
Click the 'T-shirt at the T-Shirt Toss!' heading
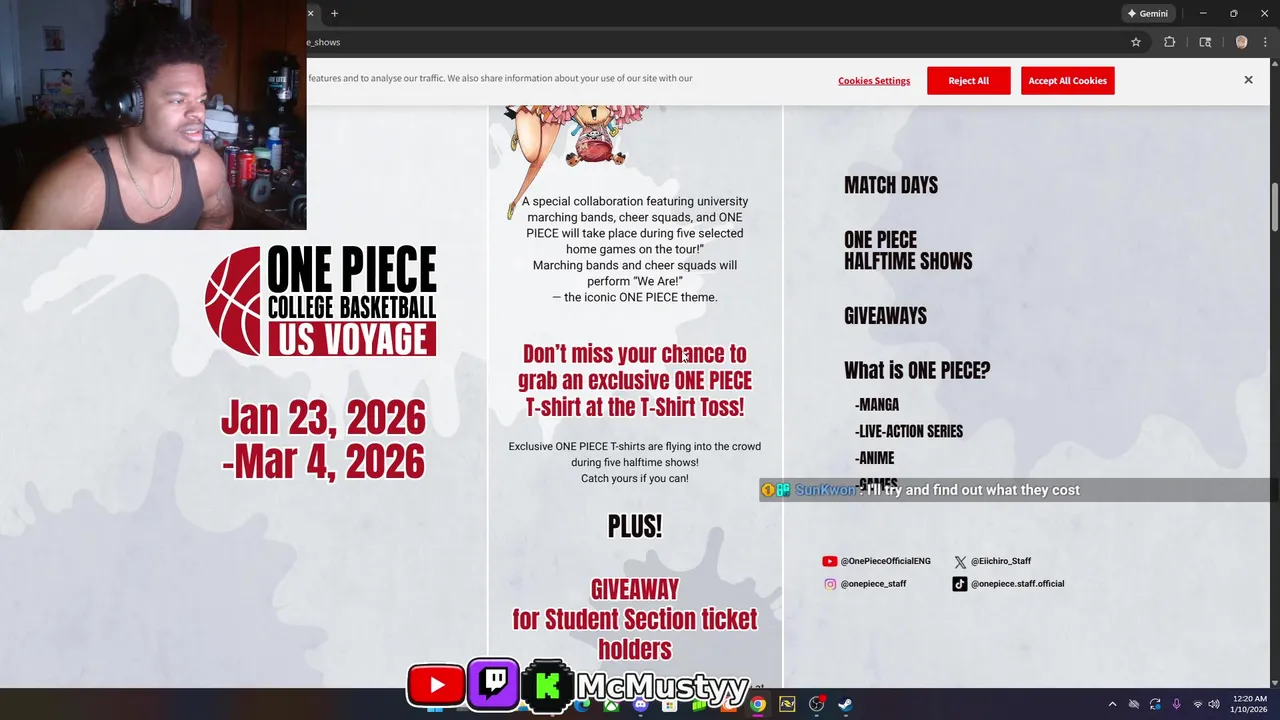(x=635, y=407)
